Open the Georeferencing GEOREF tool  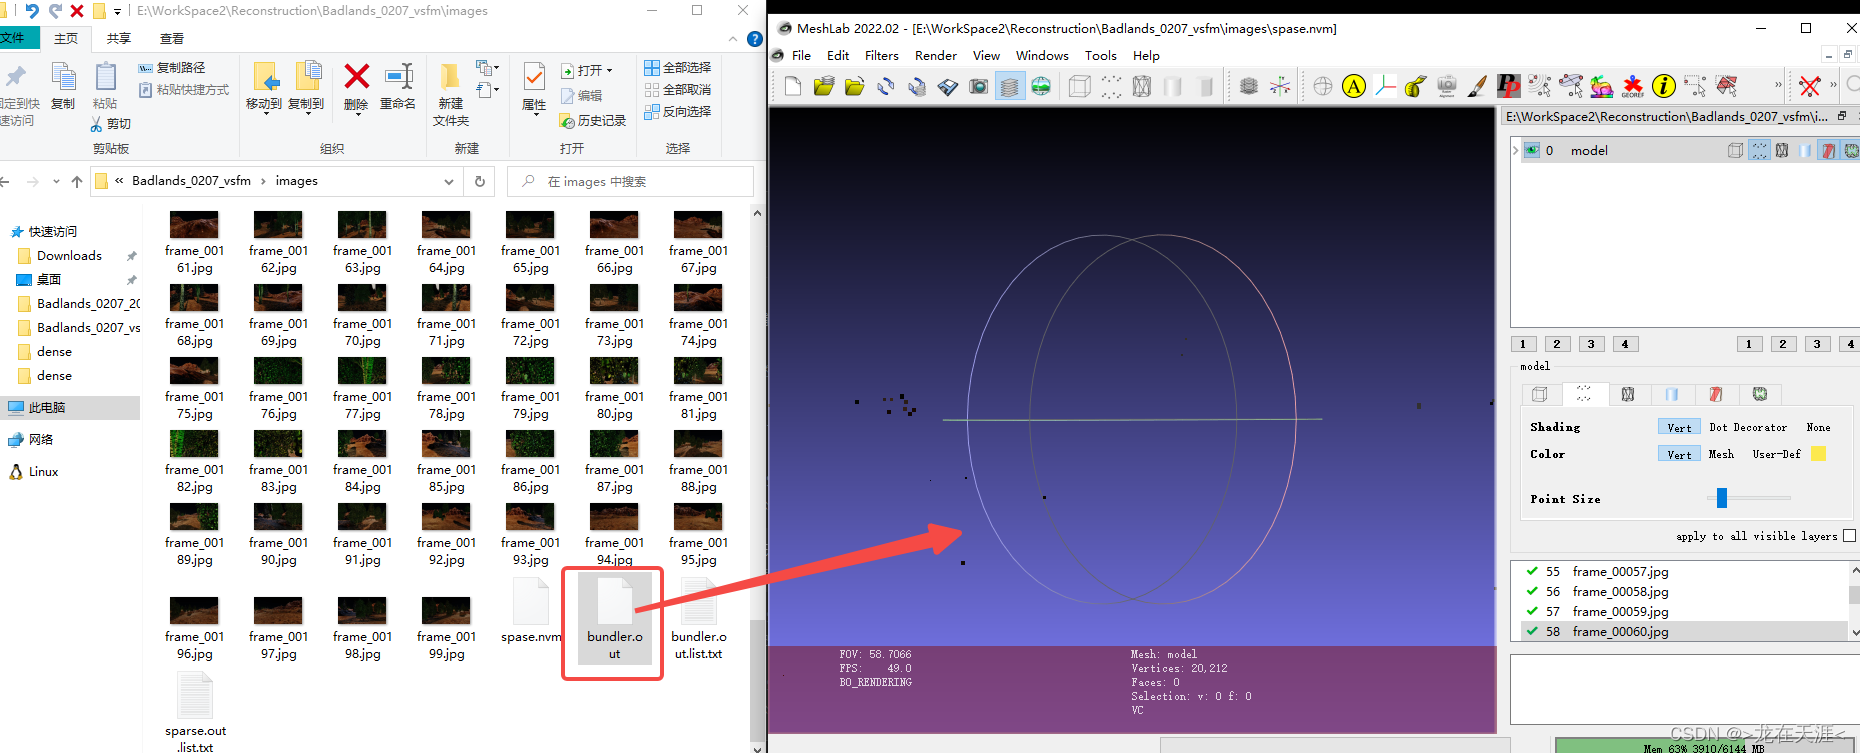click(1633, 86)
